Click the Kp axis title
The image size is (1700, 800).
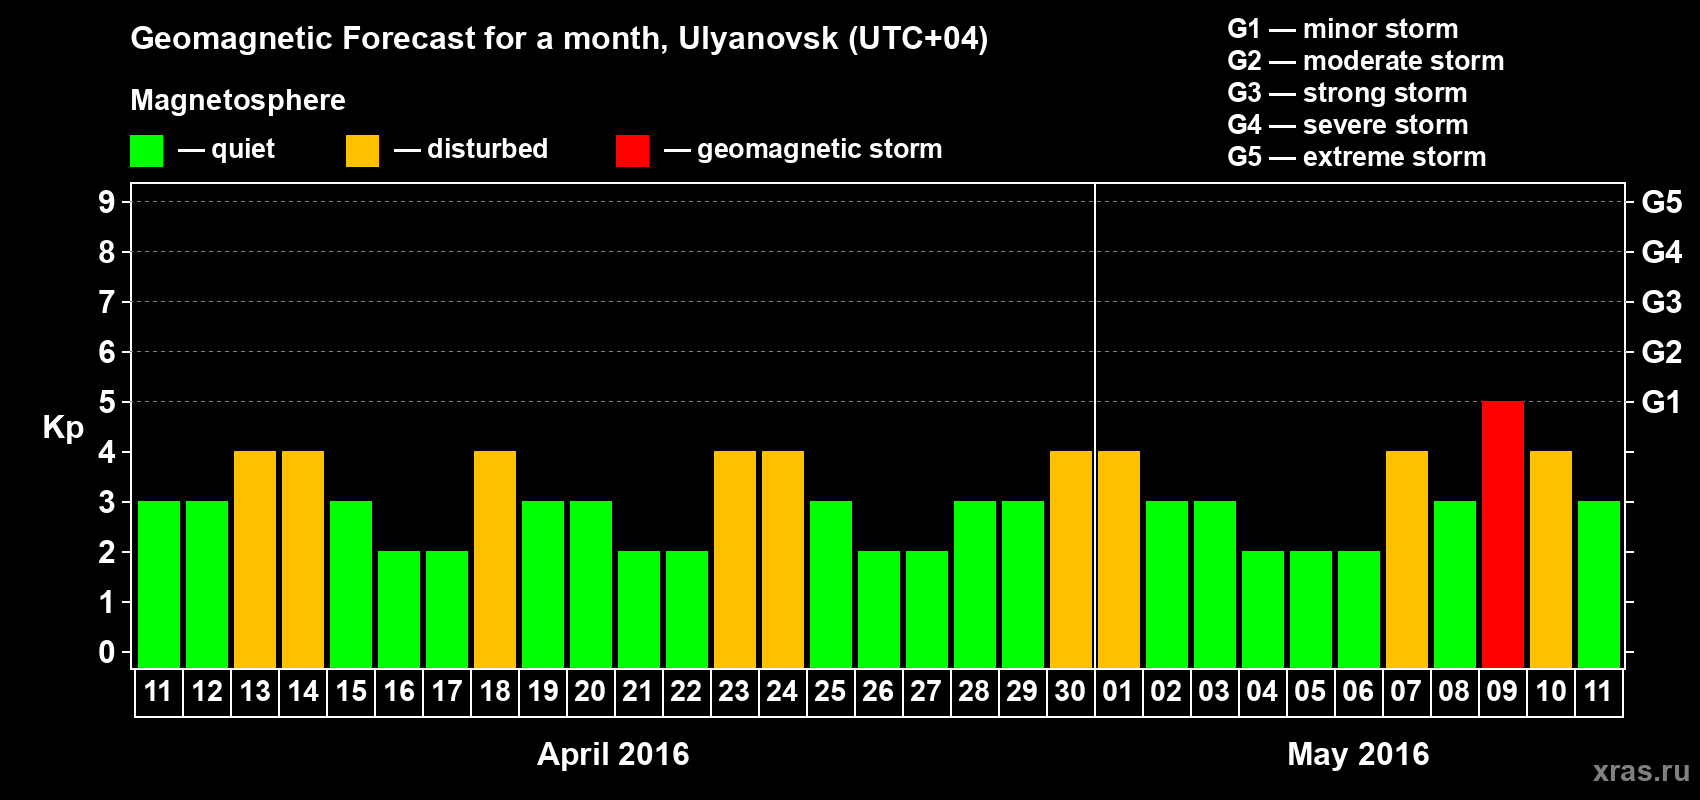63,427
